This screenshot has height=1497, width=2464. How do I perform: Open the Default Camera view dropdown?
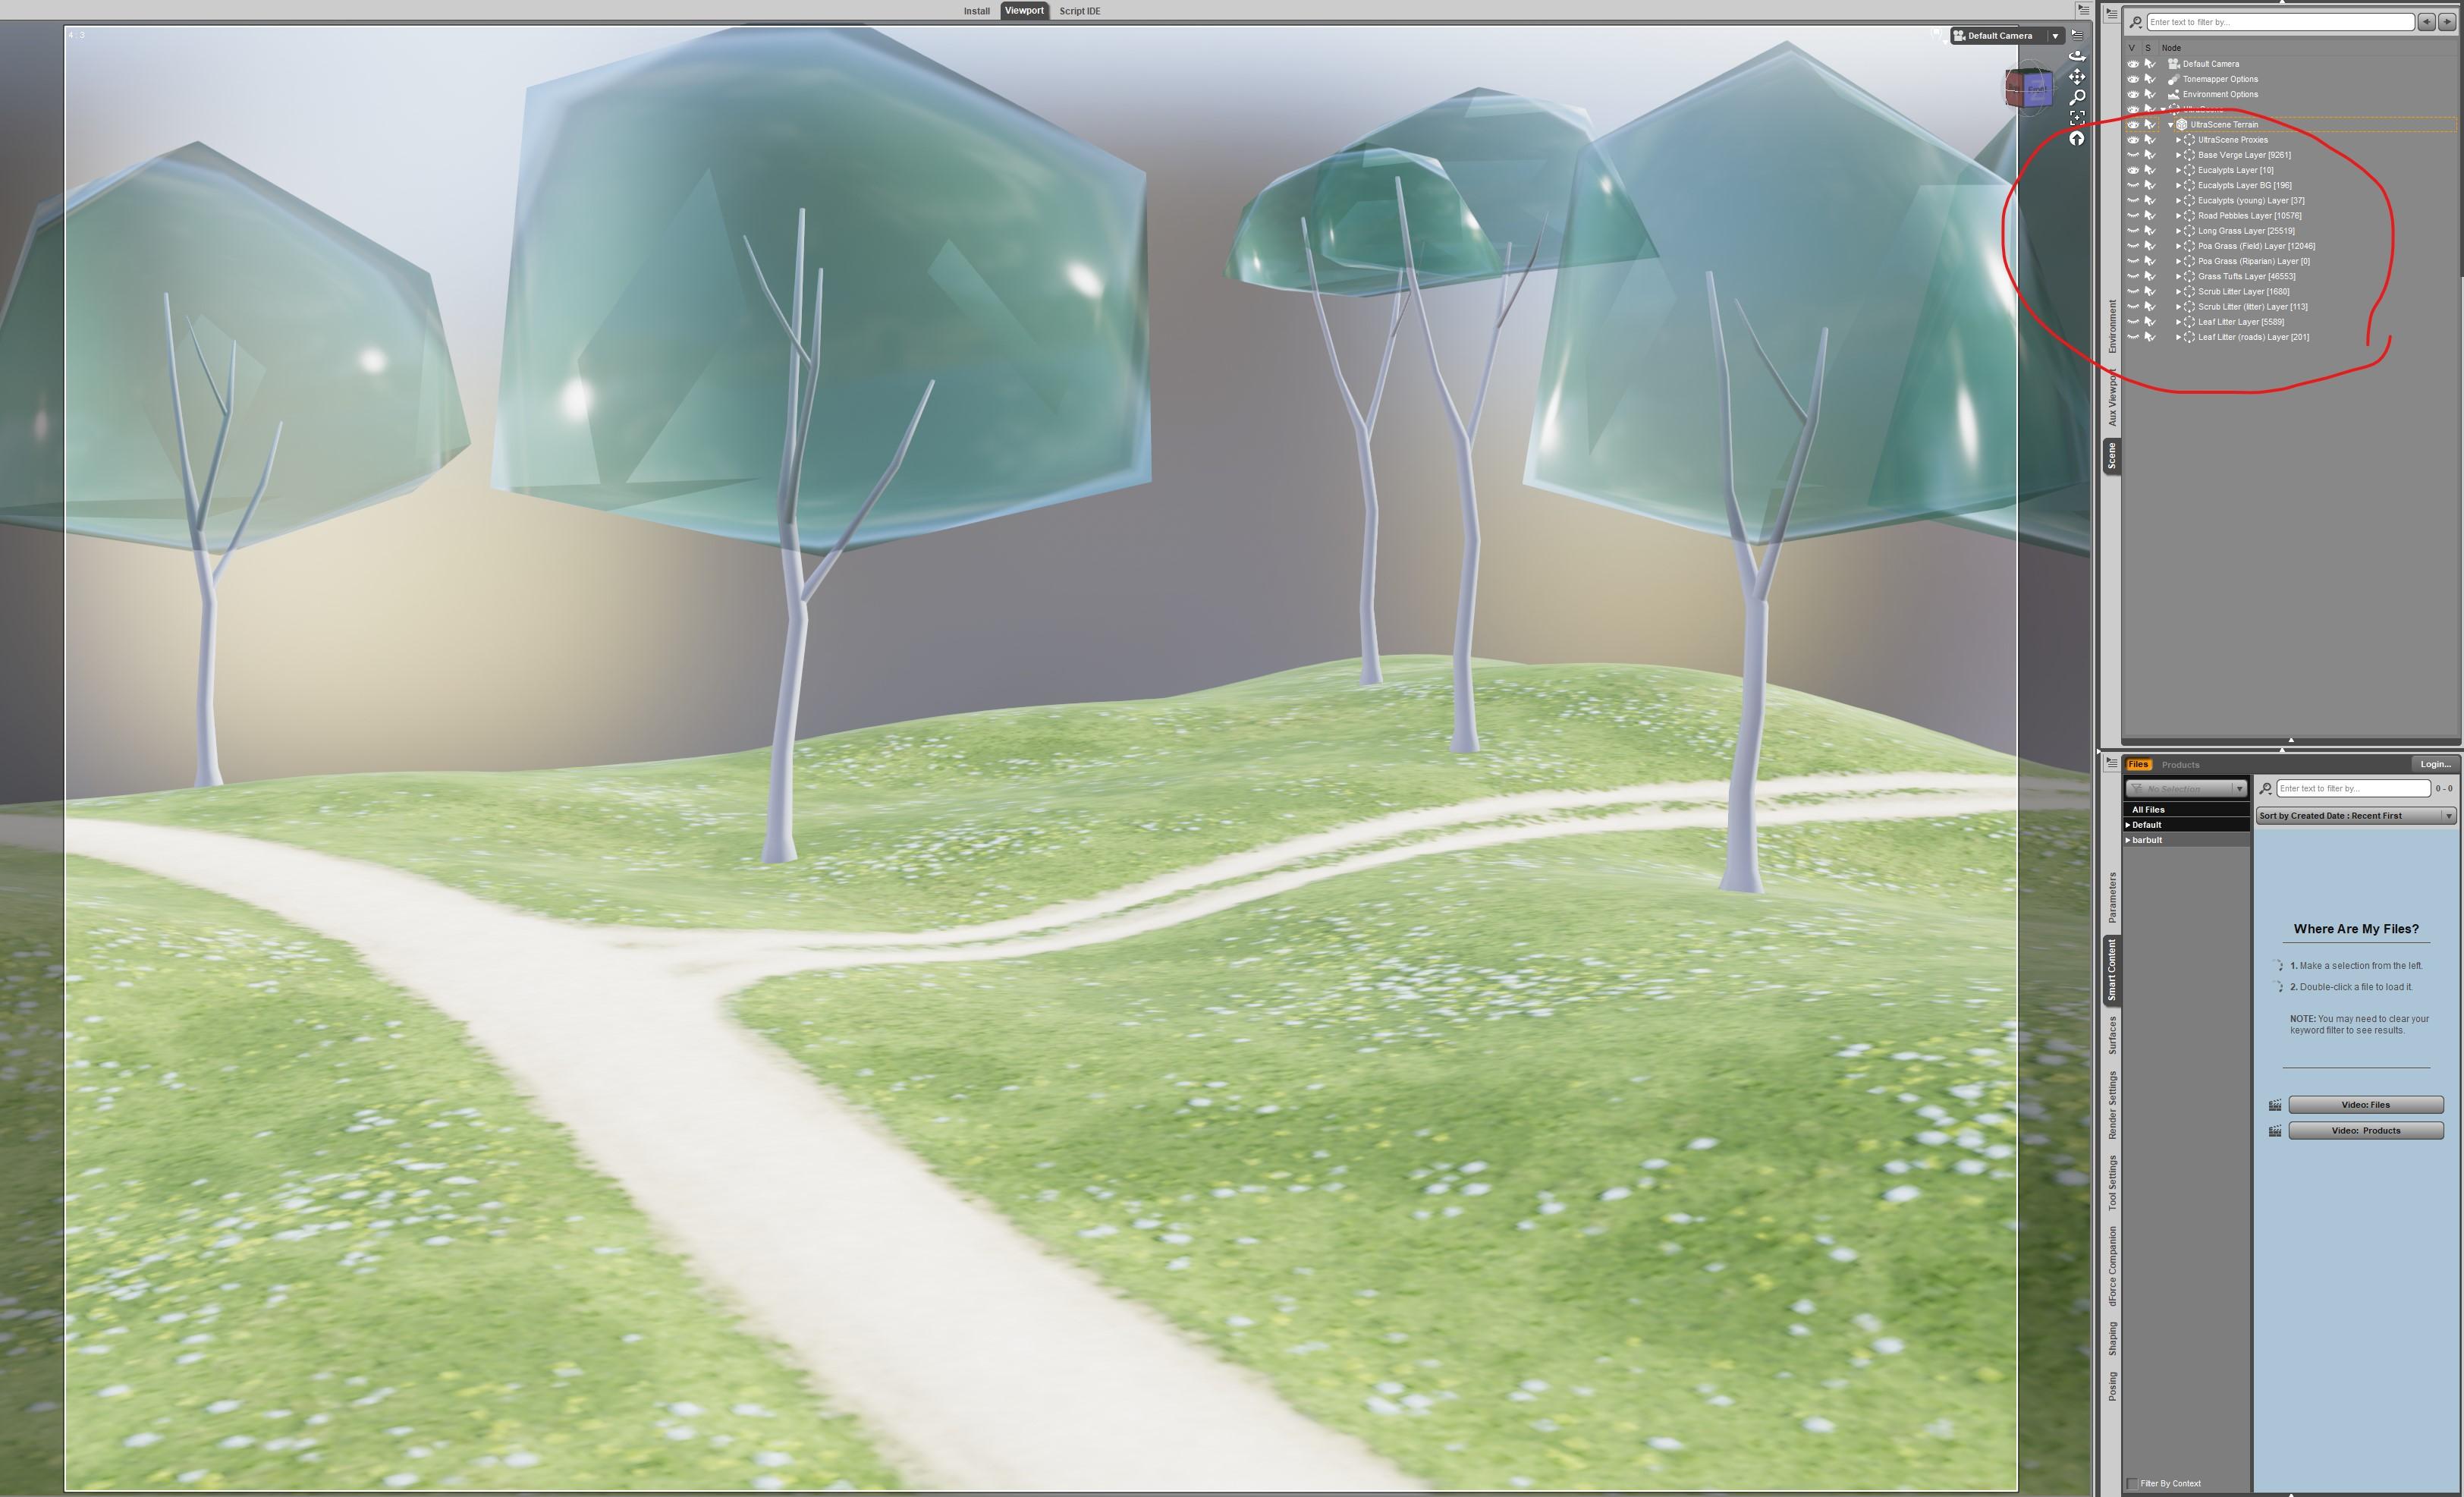click(x=2055, y=36)
